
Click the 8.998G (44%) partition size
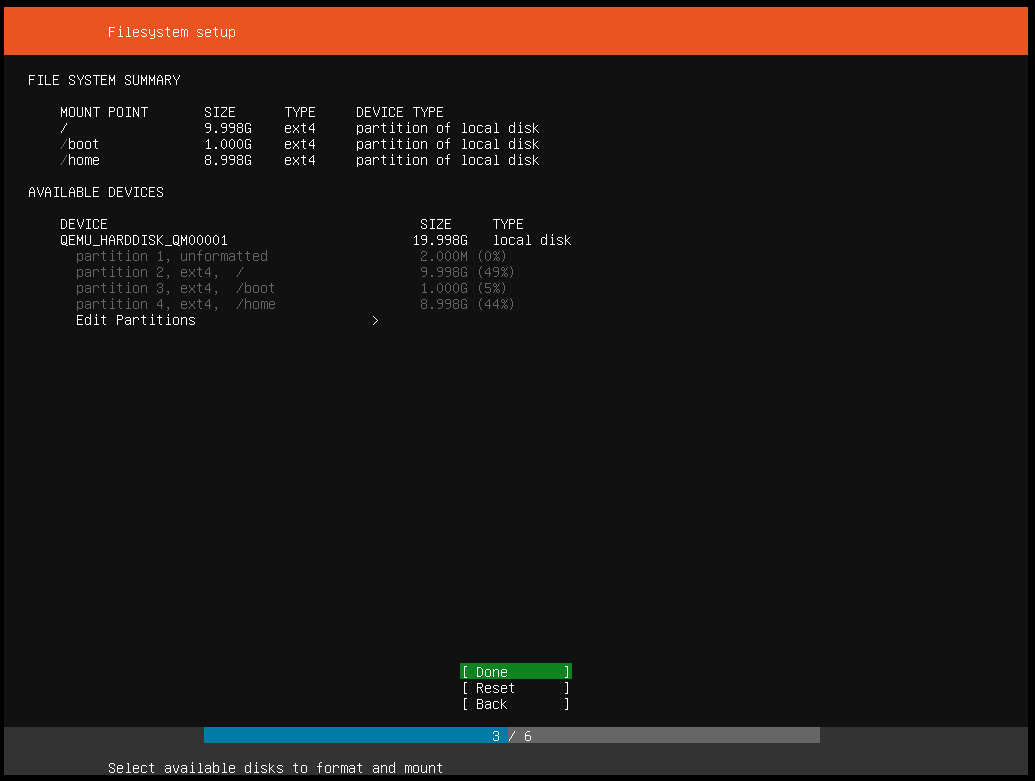[x=467, y=304]
